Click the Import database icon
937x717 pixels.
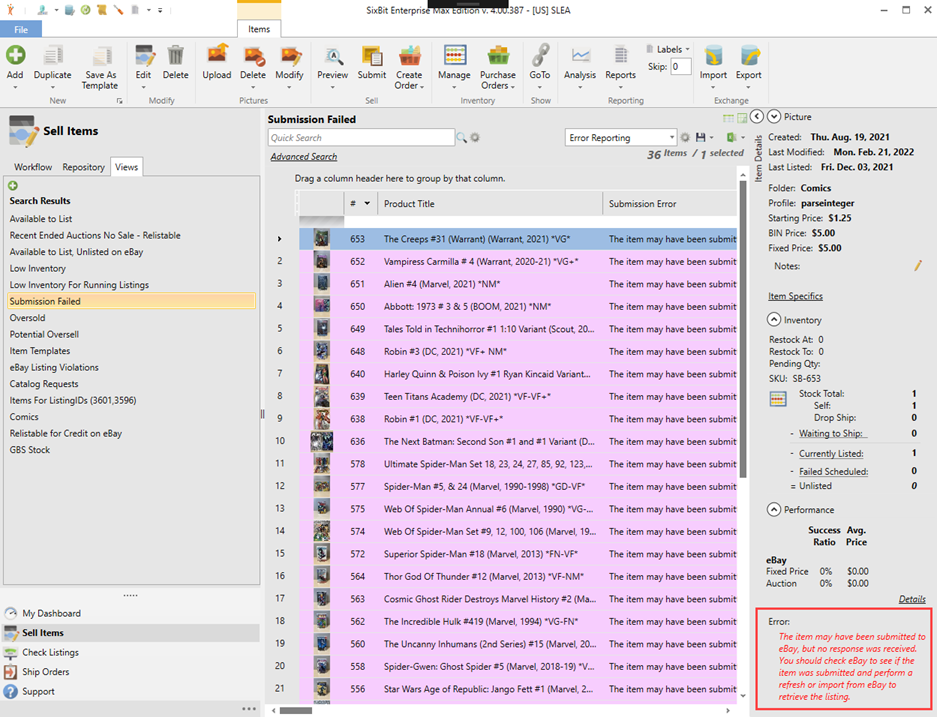pyautogui.click(x=713, y=56)
